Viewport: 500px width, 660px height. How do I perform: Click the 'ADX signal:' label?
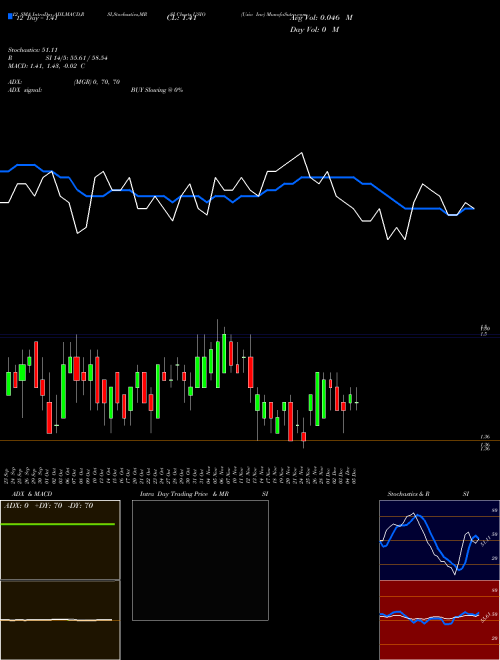pyautogui.click(x=25, y=90)
